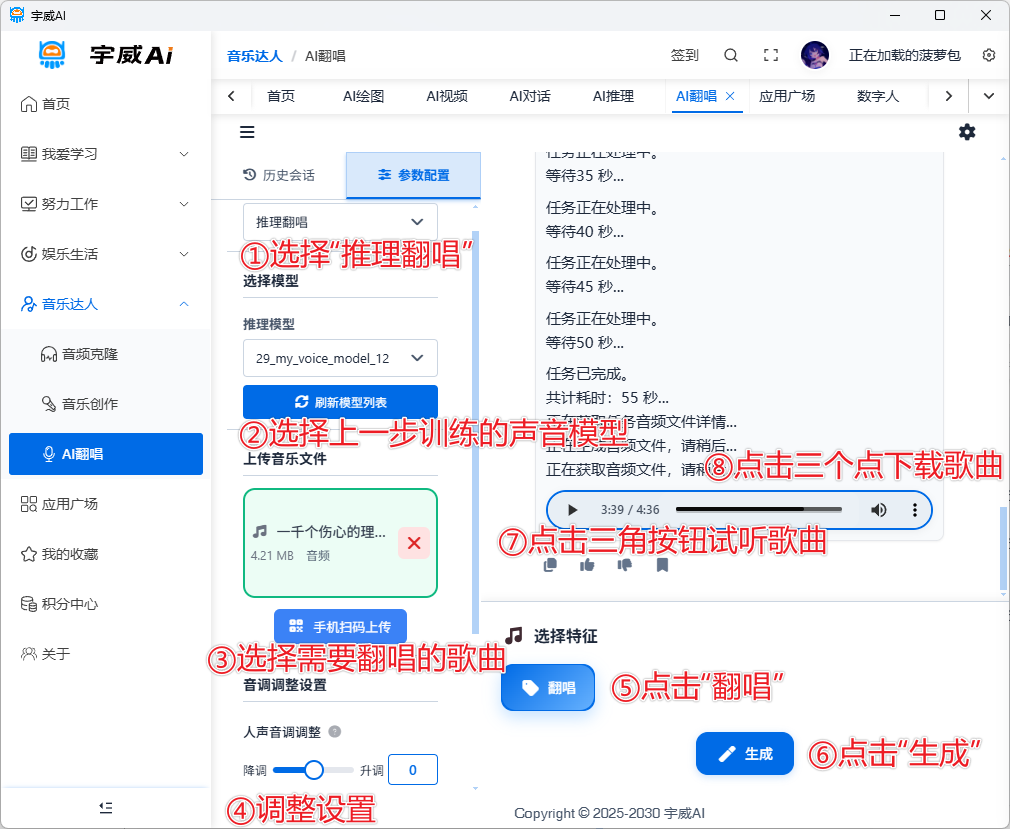Bookmark the response using bookmark icon
The width and height of the screenshot is (1010, 829).
pos(662,565)
